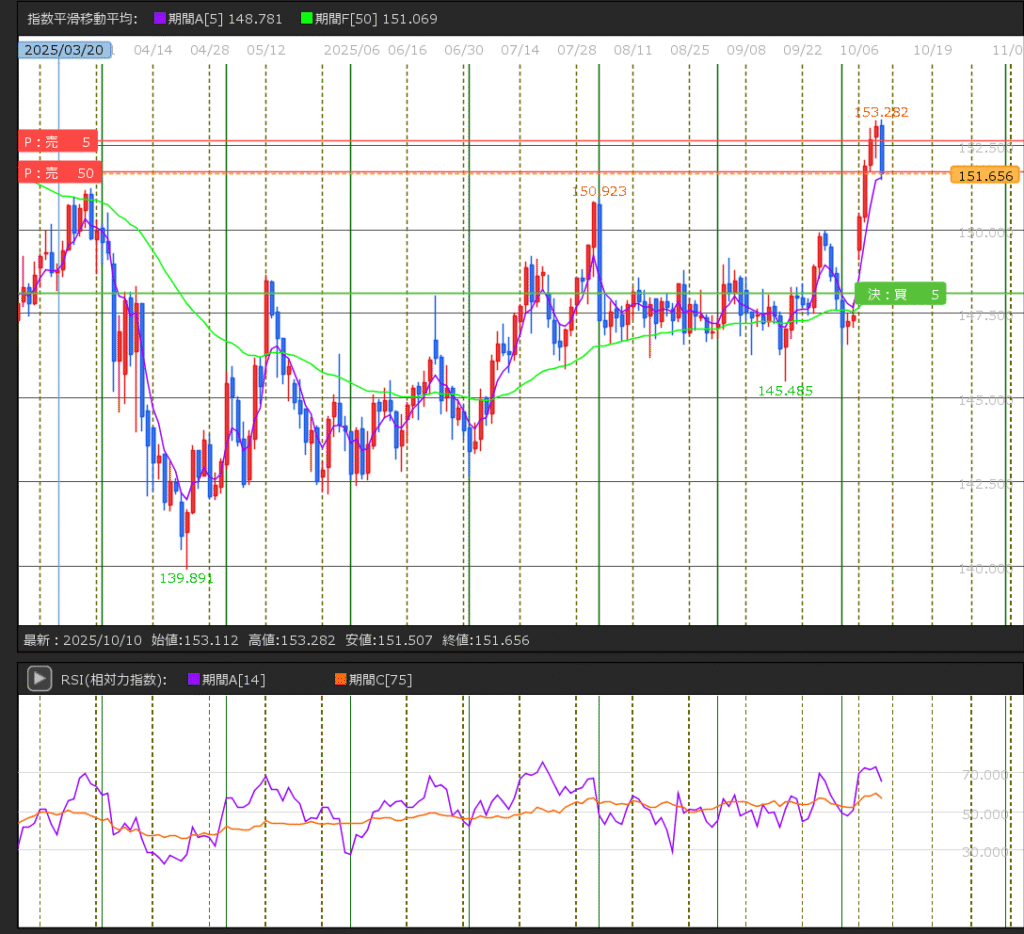Viewport: 1024px width, 934px height.
Task: Click the 最新 OHLC status bar
Action: click(x=276, y=640)
